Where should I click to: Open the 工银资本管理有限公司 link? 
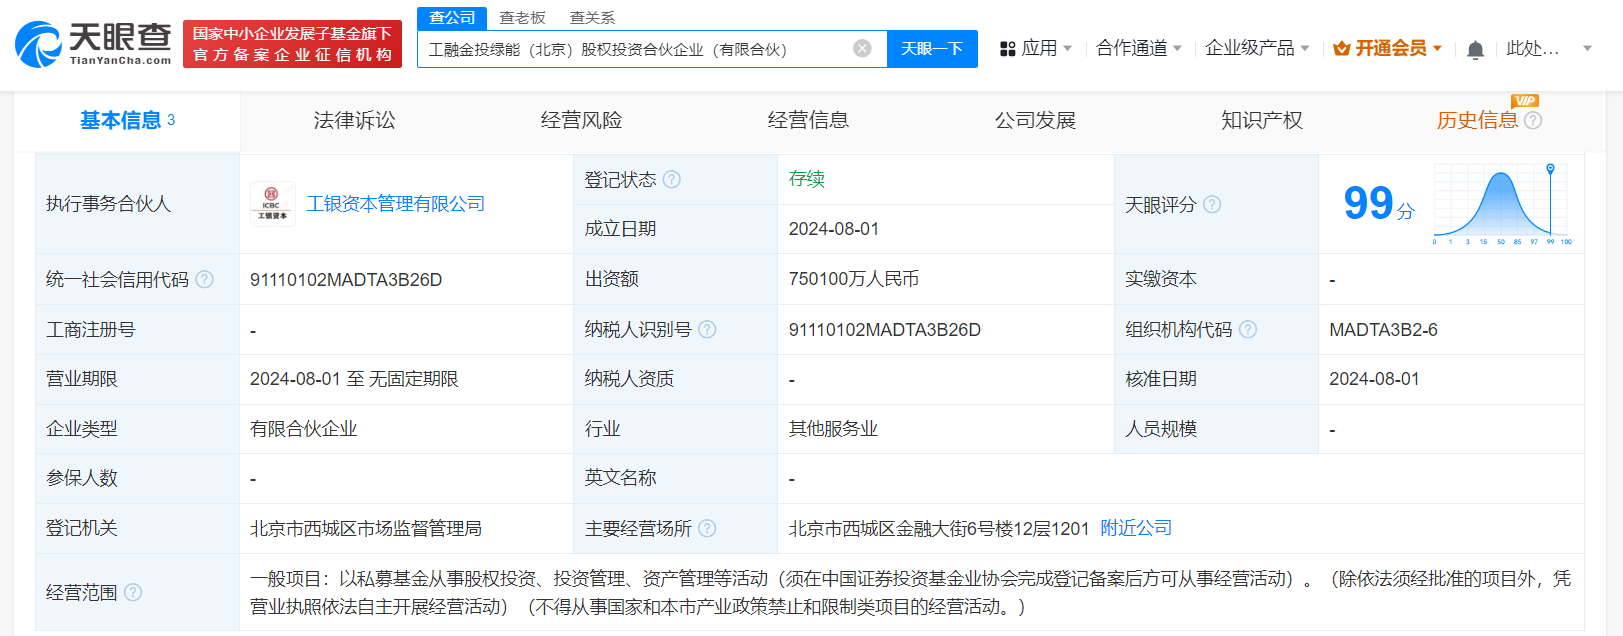pos(395,204)
